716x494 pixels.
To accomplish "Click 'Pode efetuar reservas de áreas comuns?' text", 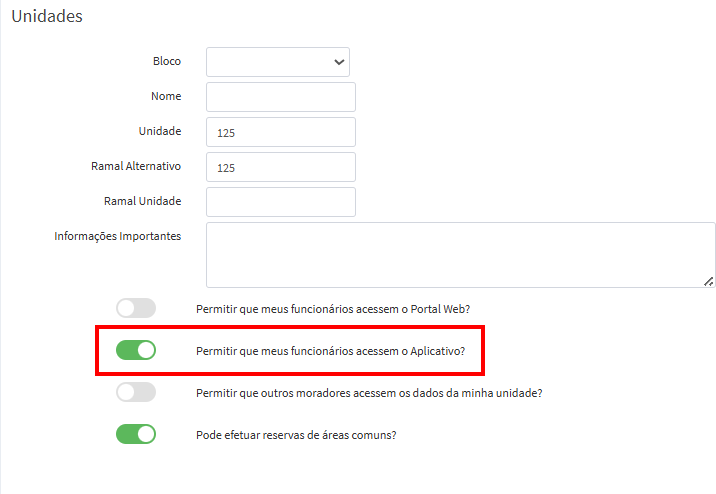I will [296, 435].
